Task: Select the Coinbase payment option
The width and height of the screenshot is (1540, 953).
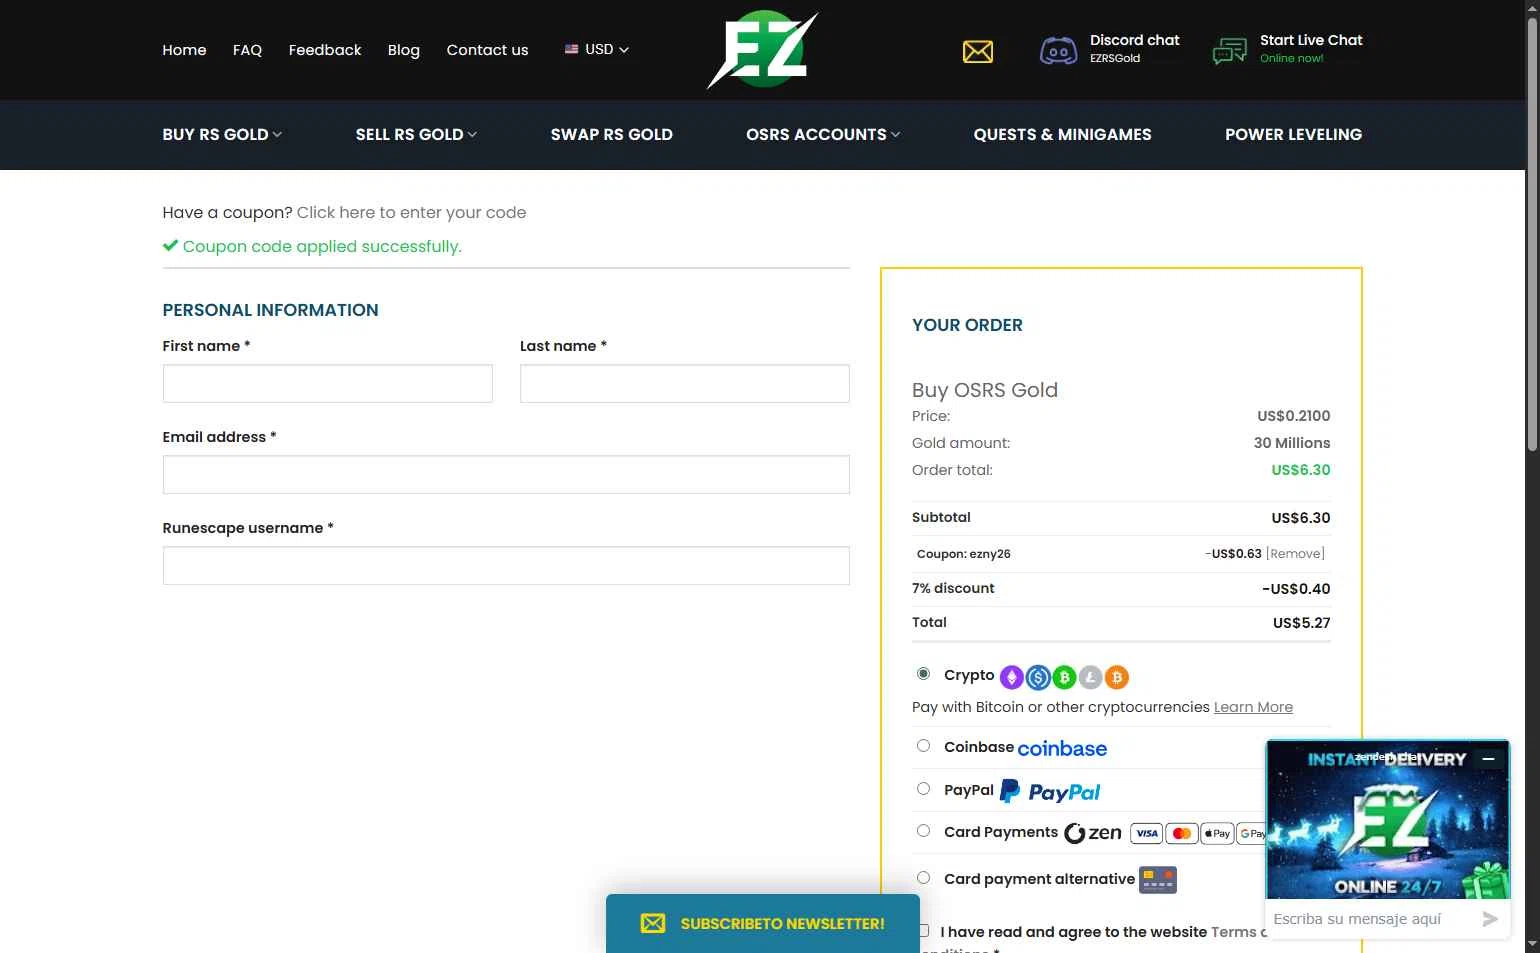Action: pyautogui.click(x=923, y=746)
